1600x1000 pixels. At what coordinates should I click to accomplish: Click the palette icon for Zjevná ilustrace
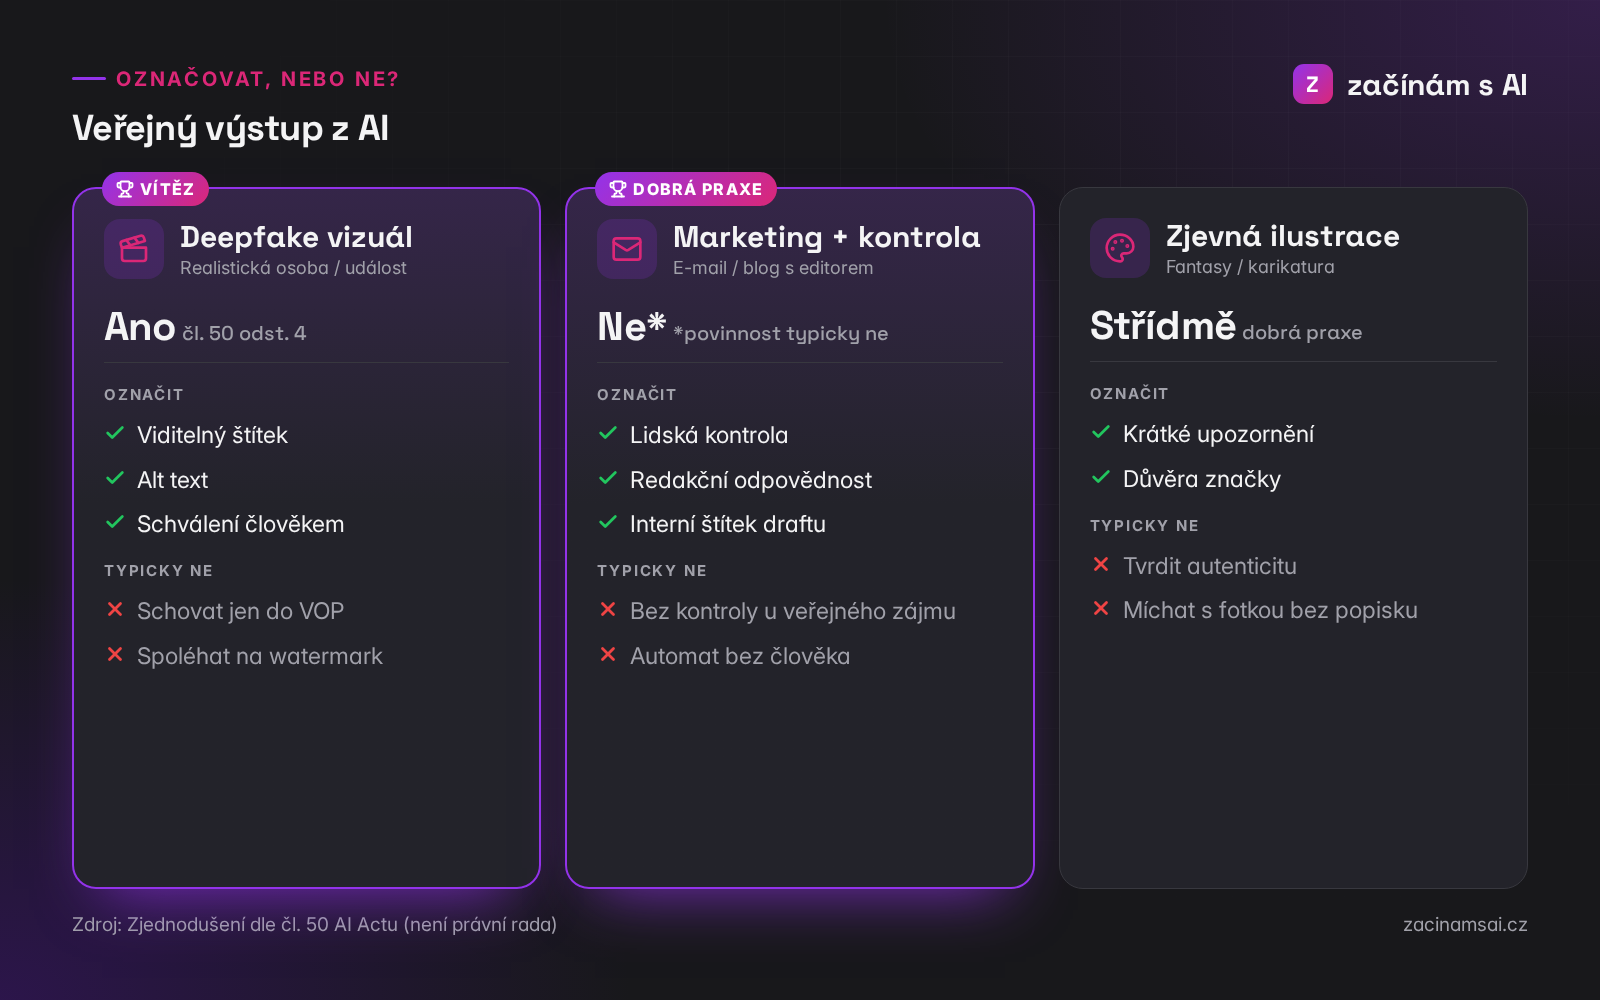pos(1120,247)
